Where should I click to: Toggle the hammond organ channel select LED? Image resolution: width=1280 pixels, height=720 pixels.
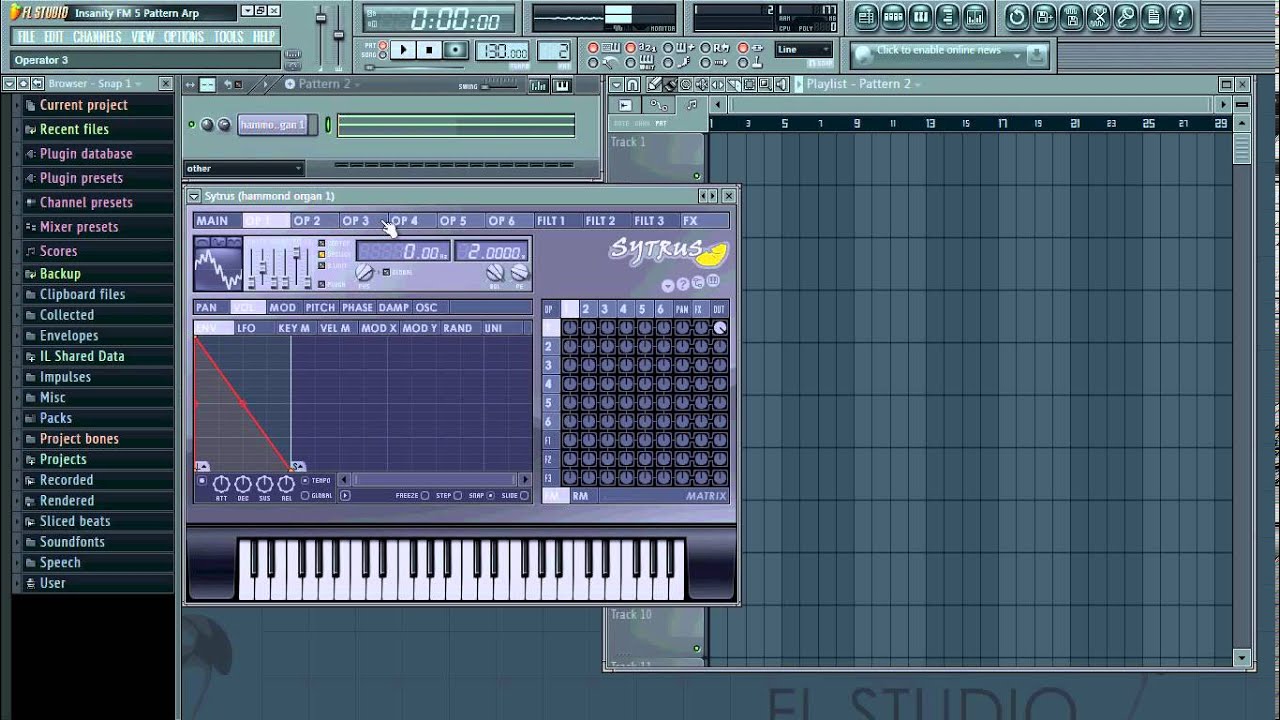coord(328,125)
